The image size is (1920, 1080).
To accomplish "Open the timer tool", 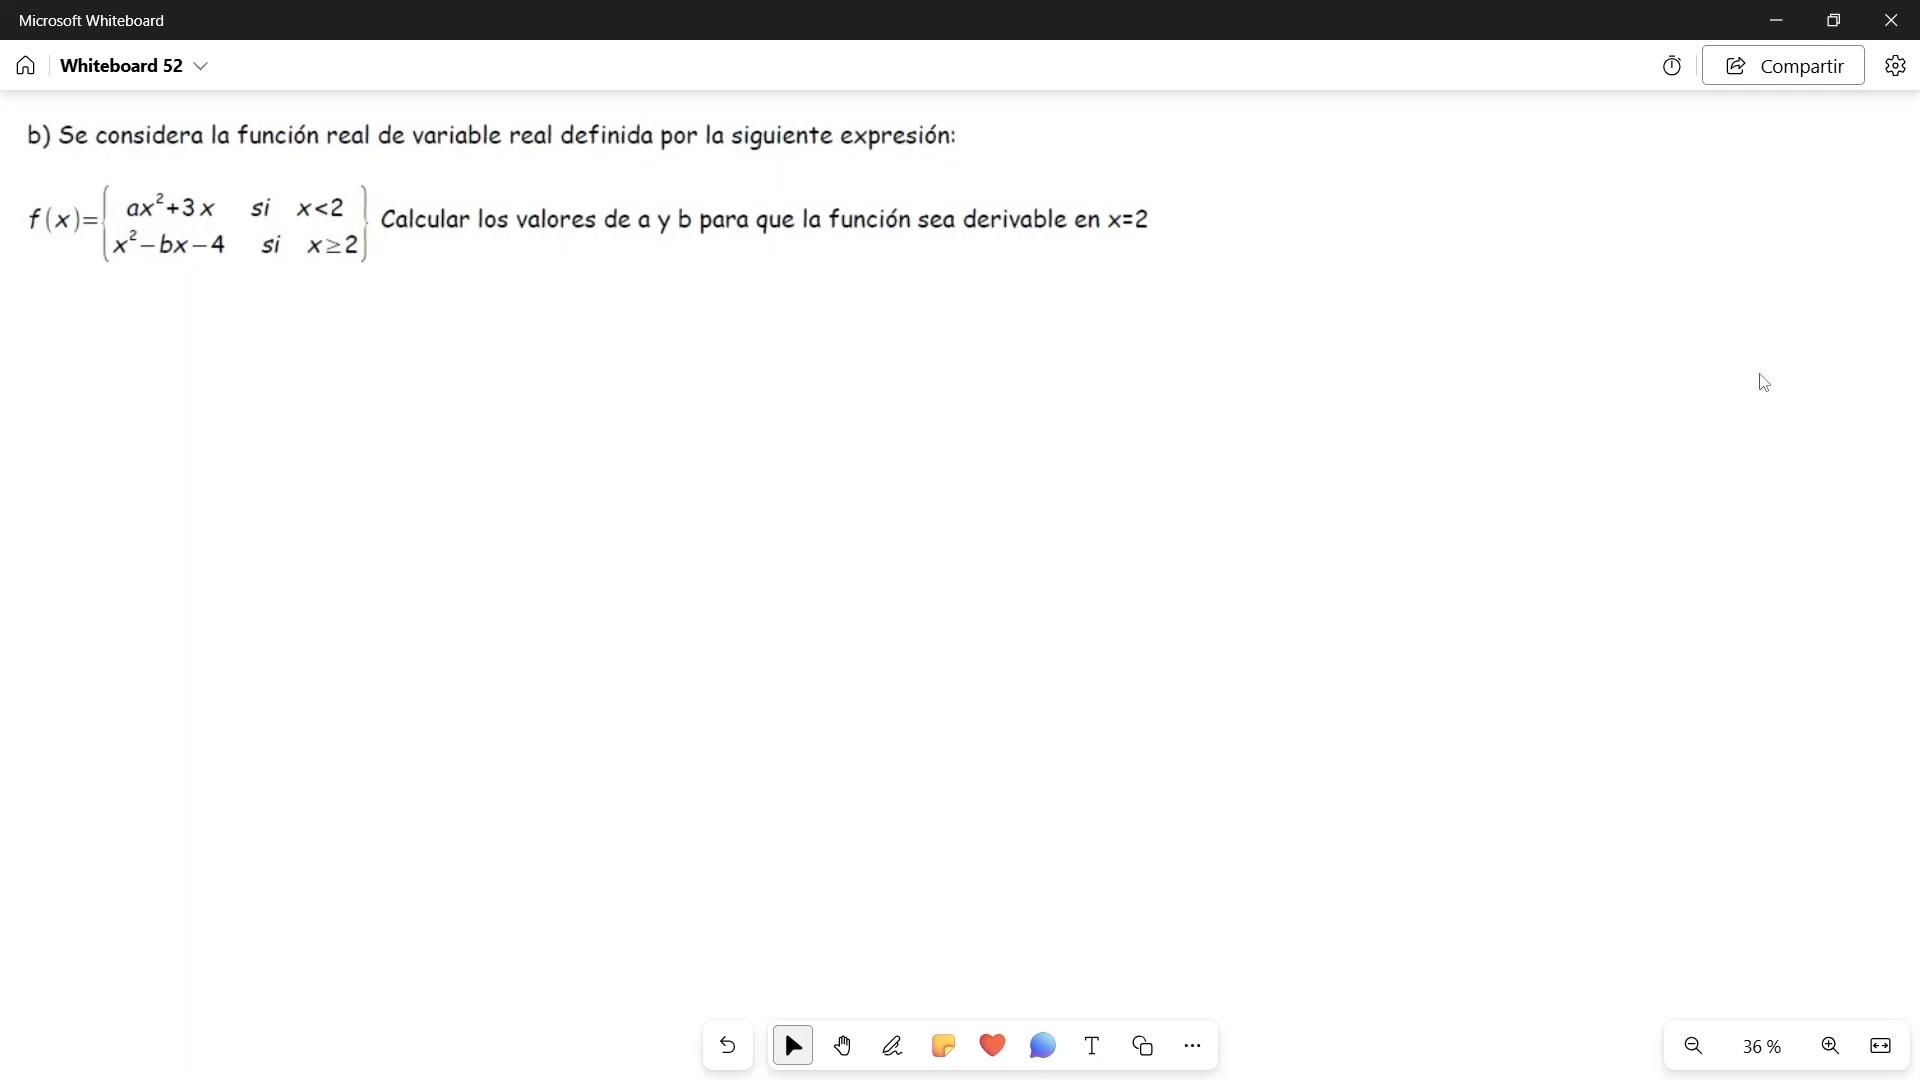I will (1672, 66).
